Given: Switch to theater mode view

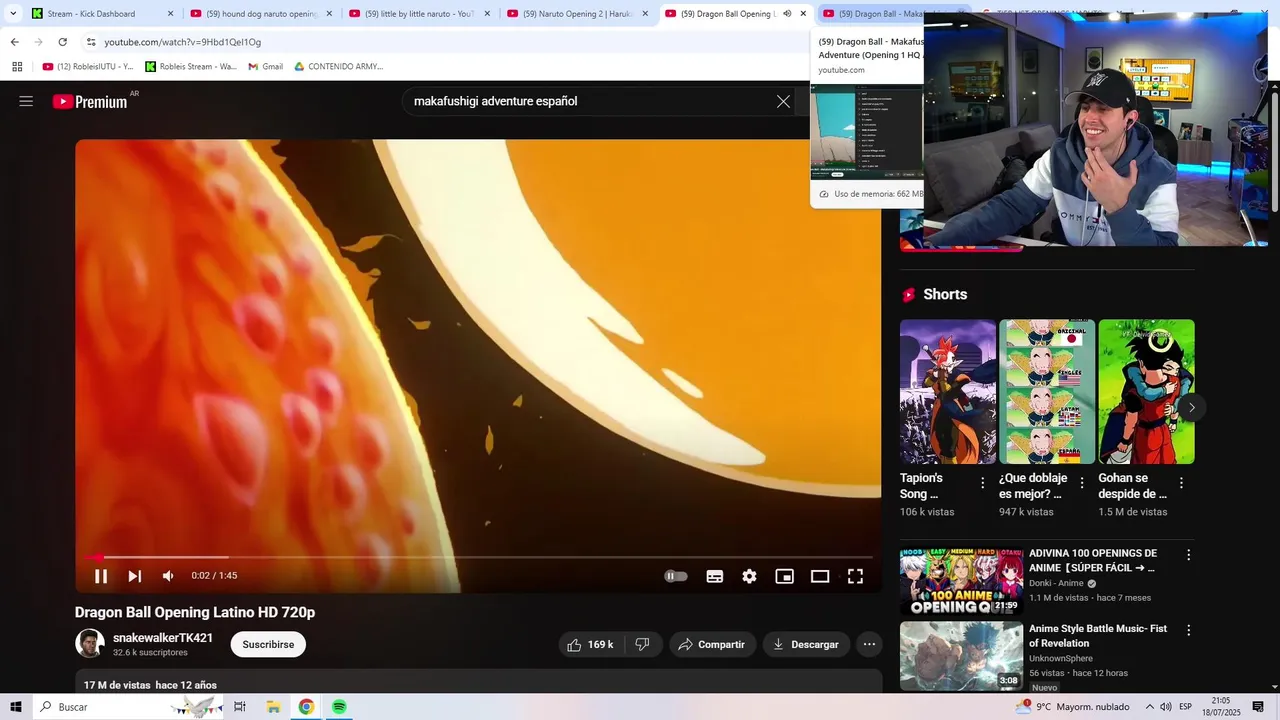Looking at the screenshot, I should [820, 576].
